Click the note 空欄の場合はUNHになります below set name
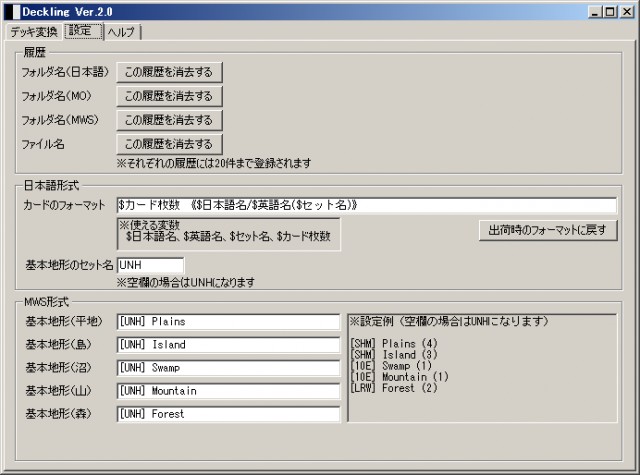This screenshot has width=640, height=475. 186,282
